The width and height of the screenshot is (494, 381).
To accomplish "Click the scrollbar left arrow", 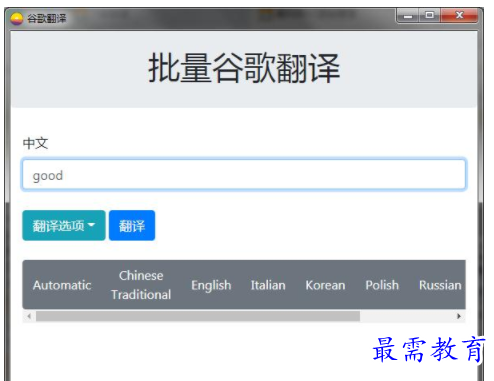I will click(29, 316).
